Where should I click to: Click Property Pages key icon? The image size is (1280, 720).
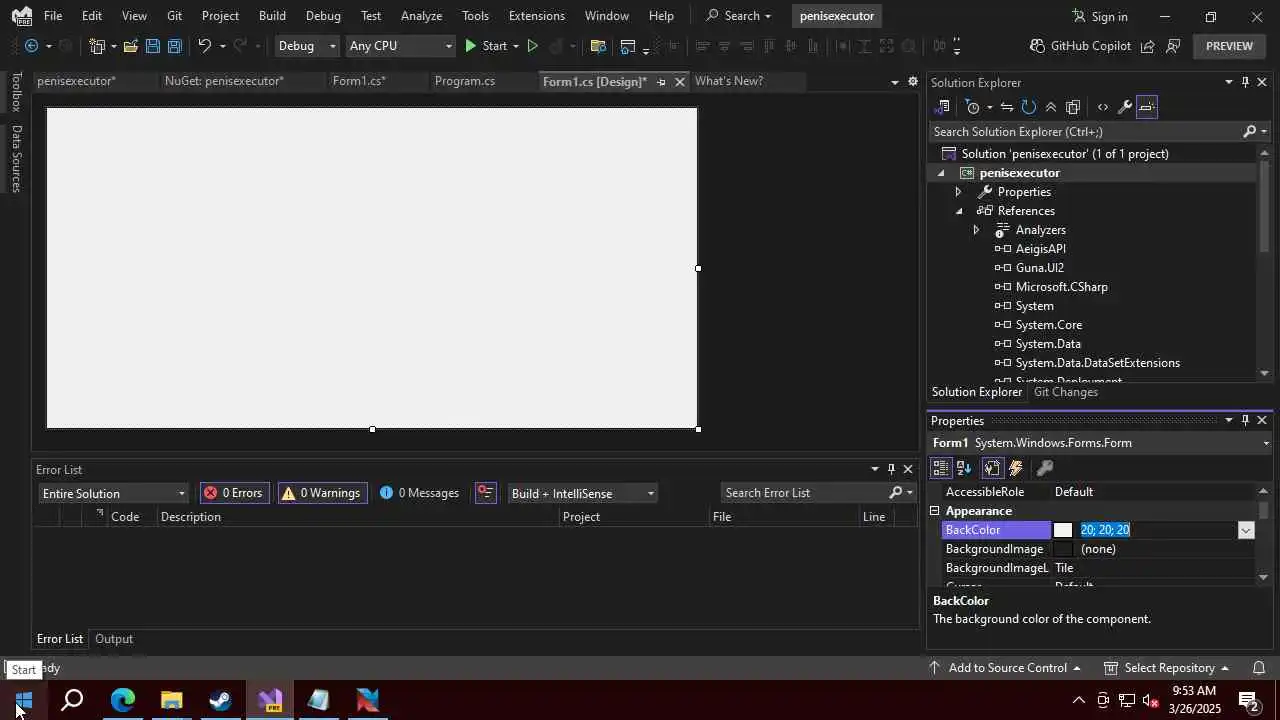[x=1045, y=468]
